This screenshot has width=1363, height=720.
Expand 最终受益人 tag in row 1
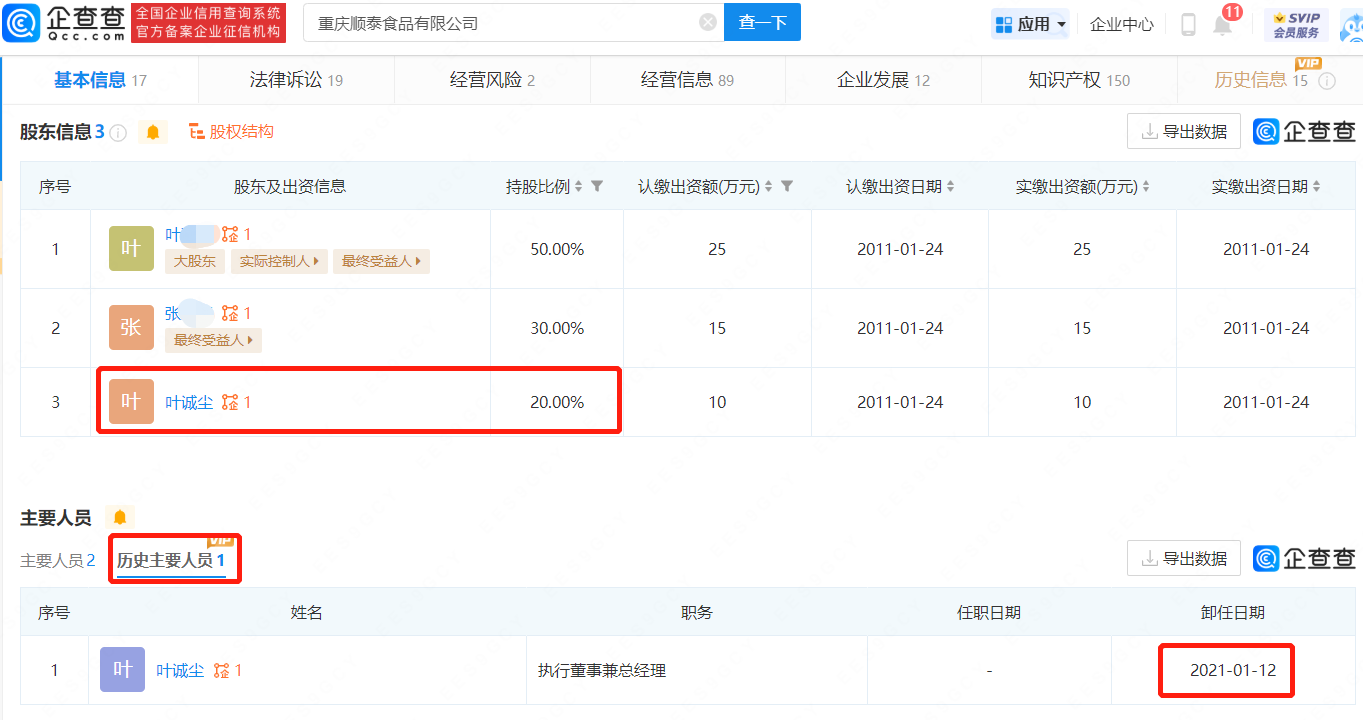[x=381, y=261]
